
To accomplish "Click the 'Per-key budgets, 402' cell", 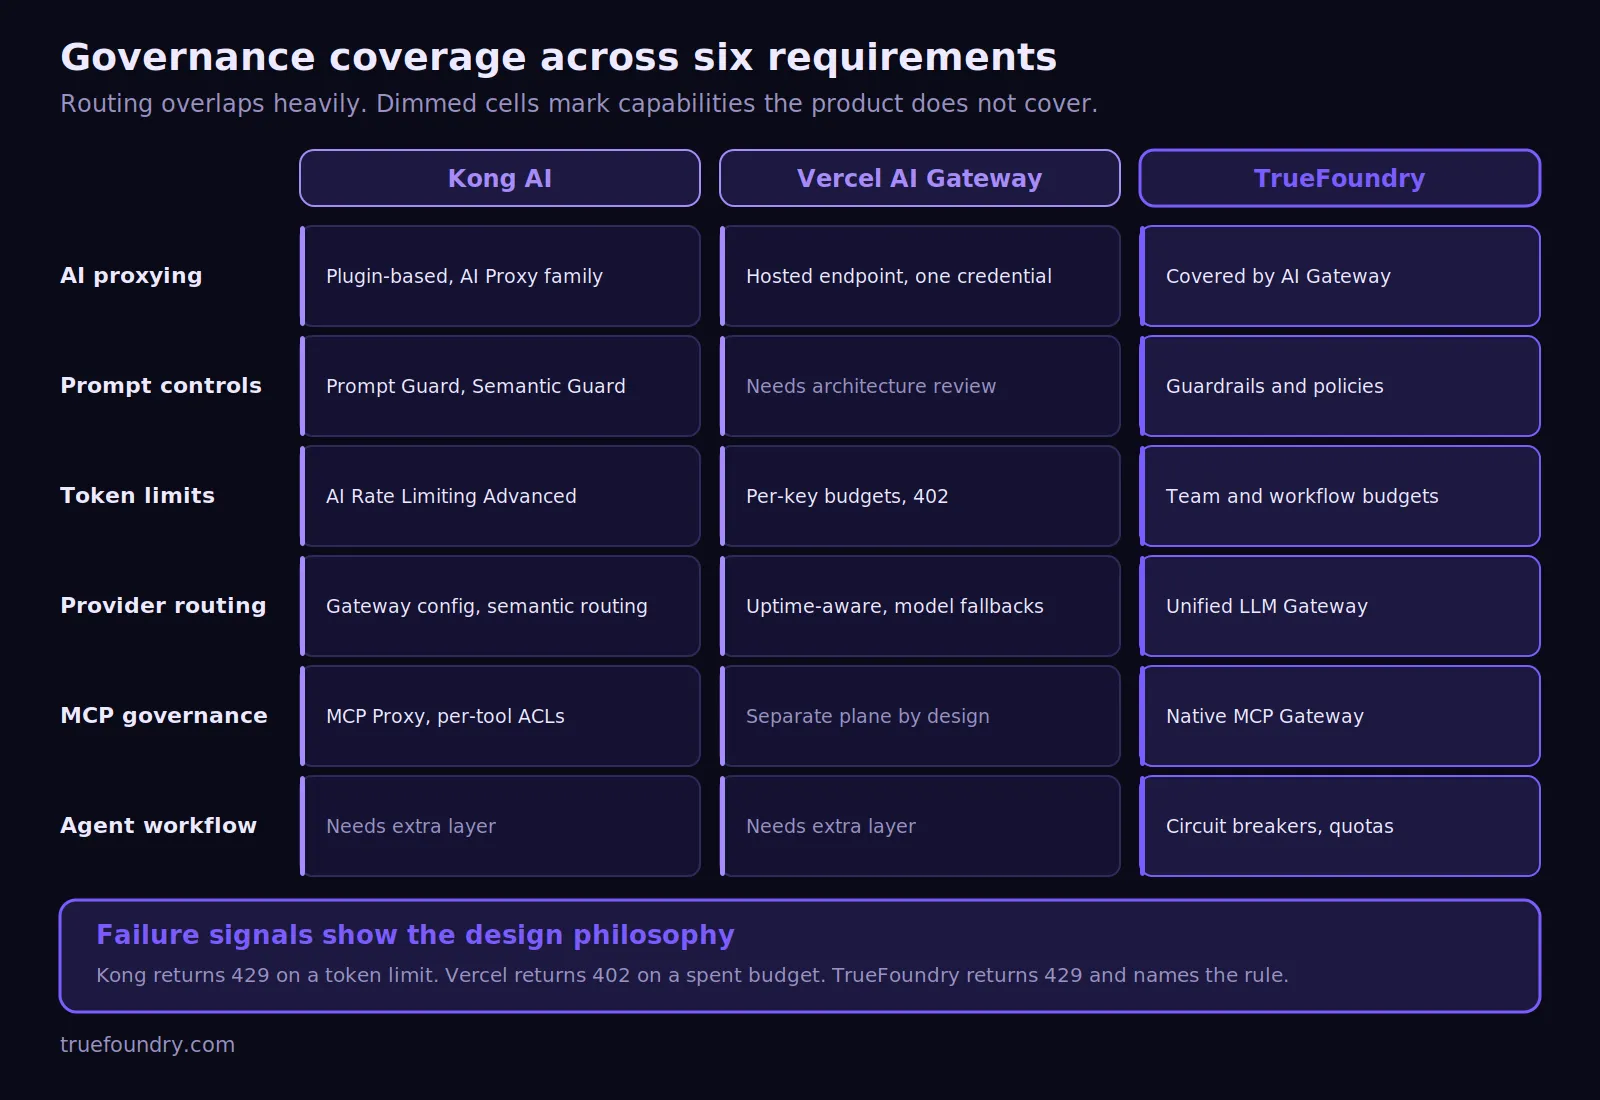I will [x=920, y=496].
